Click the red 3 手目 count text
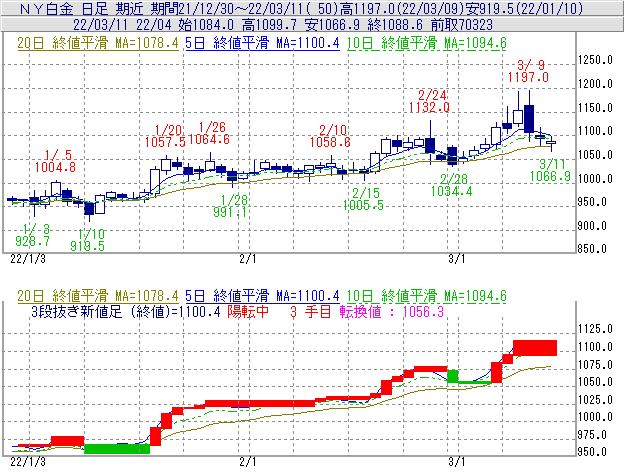The image size is (624, 475). 310,311
